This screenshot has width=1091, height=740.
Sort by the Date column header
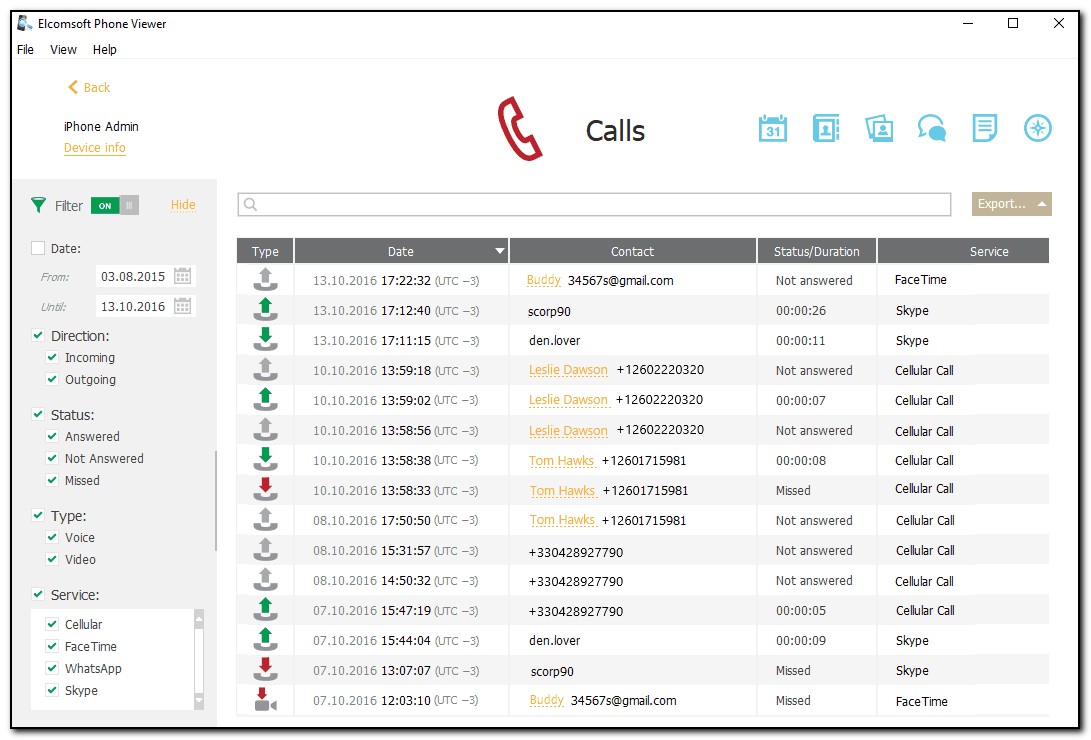pyautogui.click(x=401, y=251)
